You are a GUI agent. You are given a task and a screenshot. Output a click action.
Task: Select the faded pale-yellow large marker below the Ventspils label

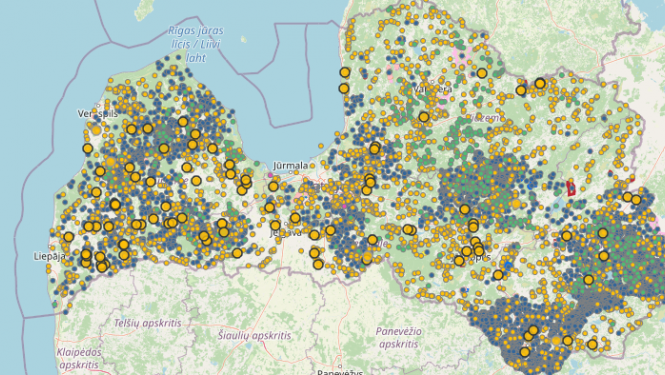[96, 130]
